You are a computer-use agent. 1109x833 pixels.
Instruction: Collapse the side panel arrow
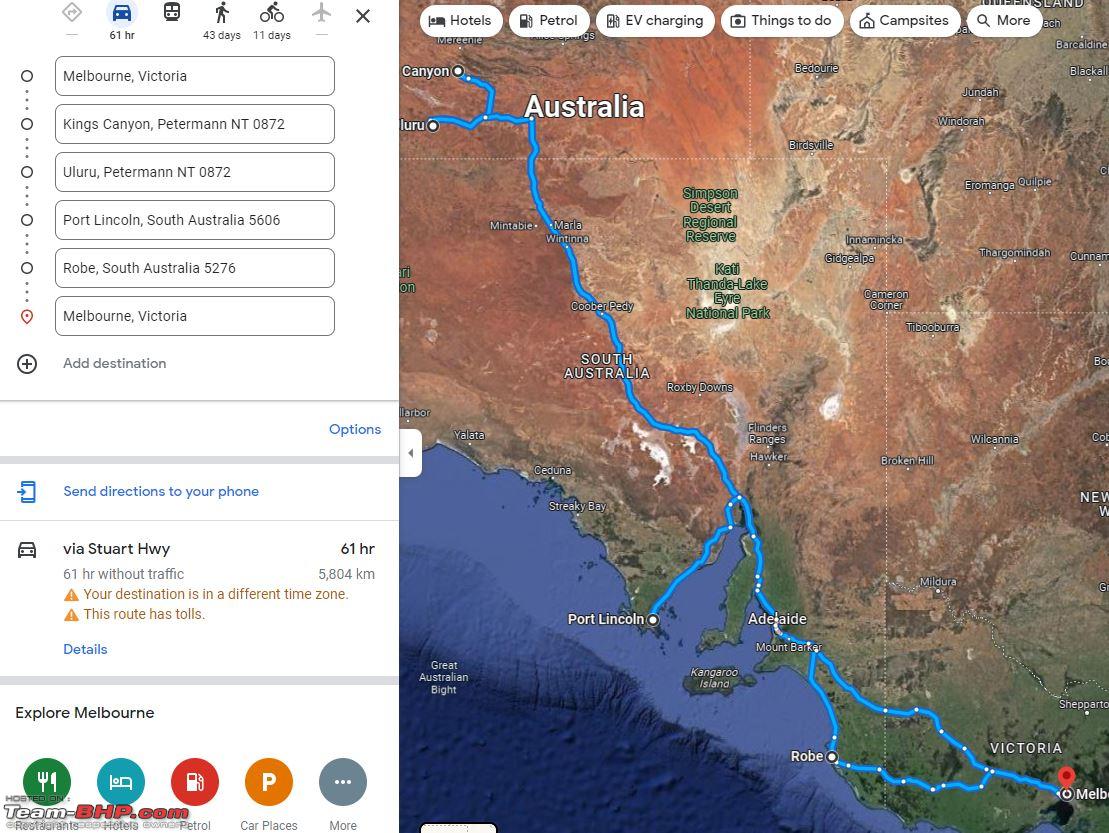[411, 453]
